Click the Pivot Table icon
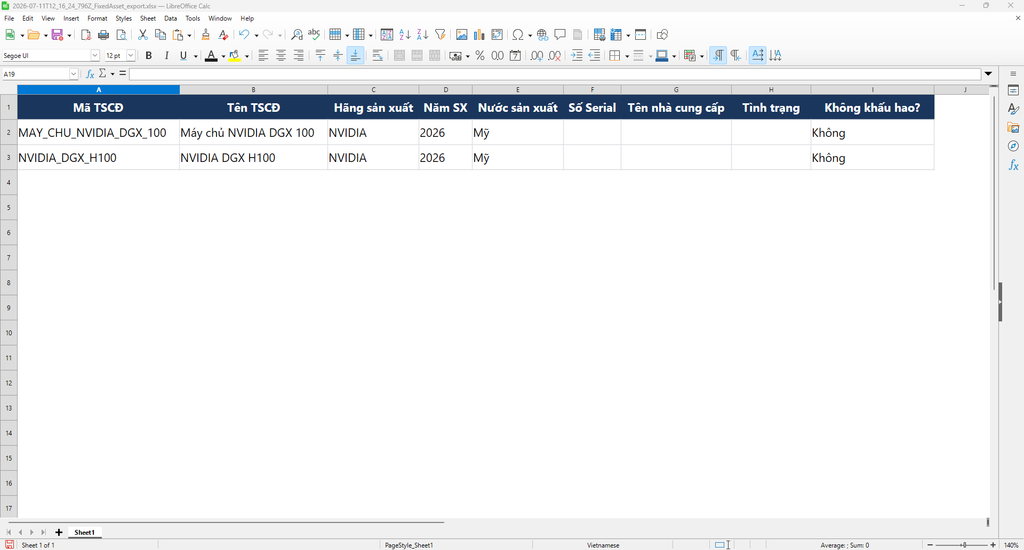 pos(497,35)
